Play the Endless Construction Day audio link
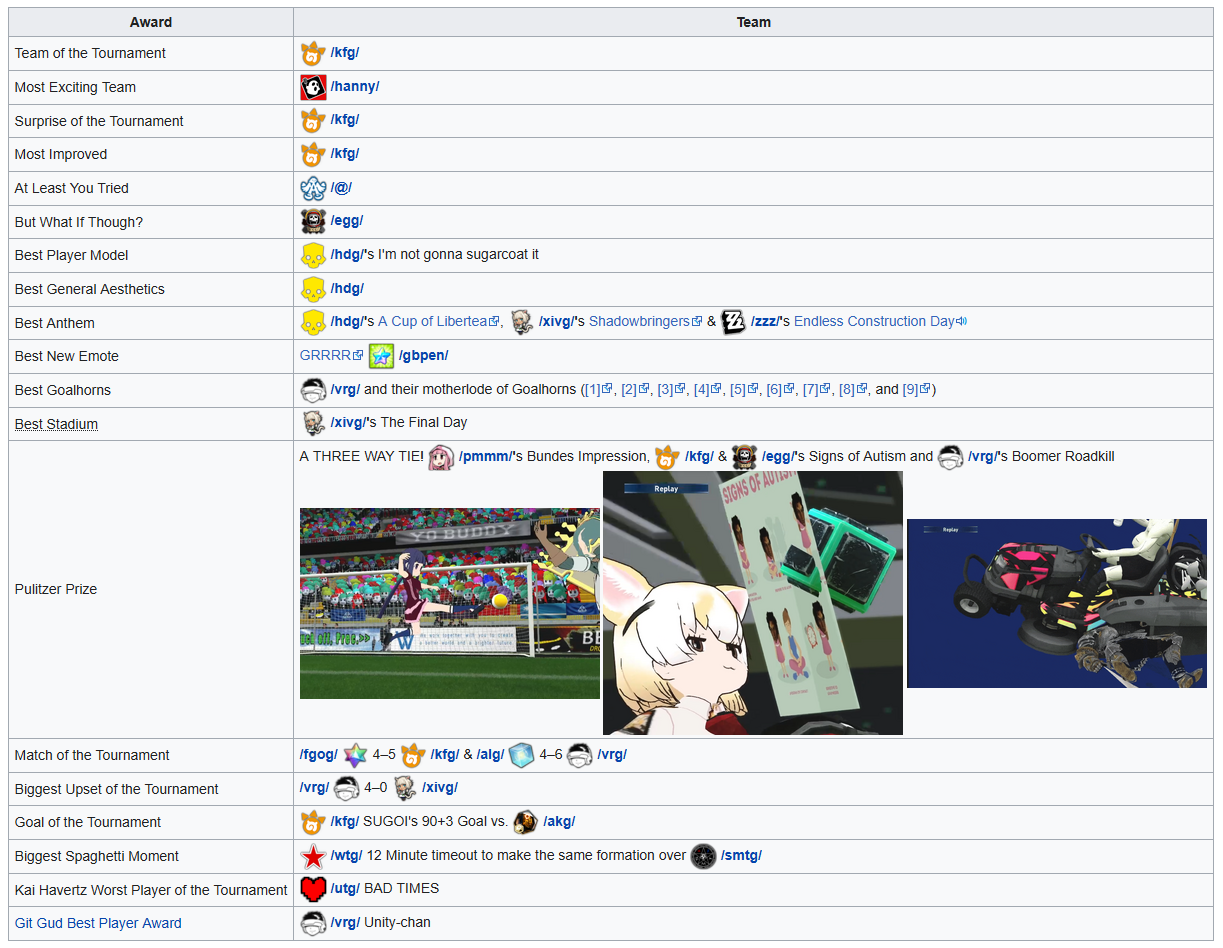This screenshot has width=1223, height=948. coord(880,321)
